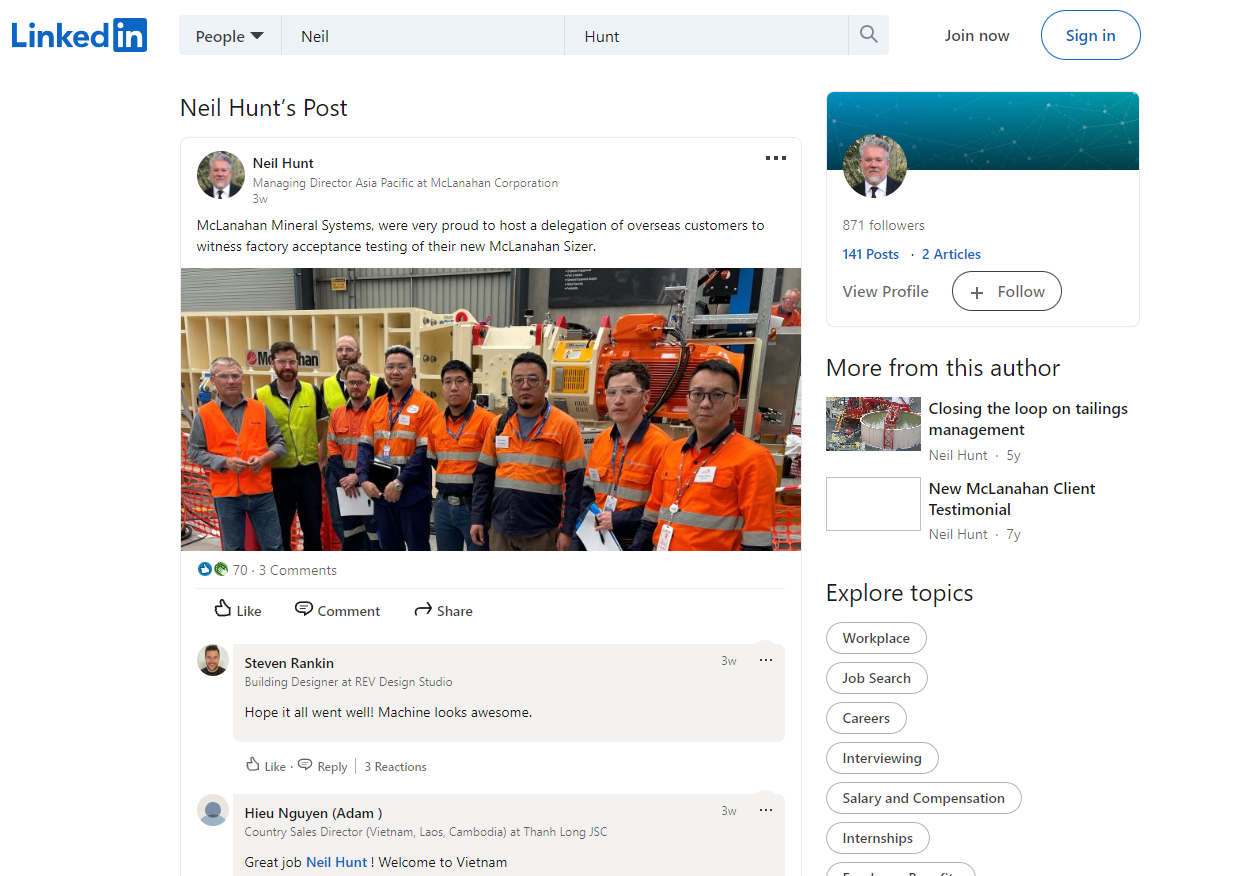Screen dimensions: 1245x876
Task: Click the last name field containing Hunt
Action: pyautogui.click(x=707, y=36)
